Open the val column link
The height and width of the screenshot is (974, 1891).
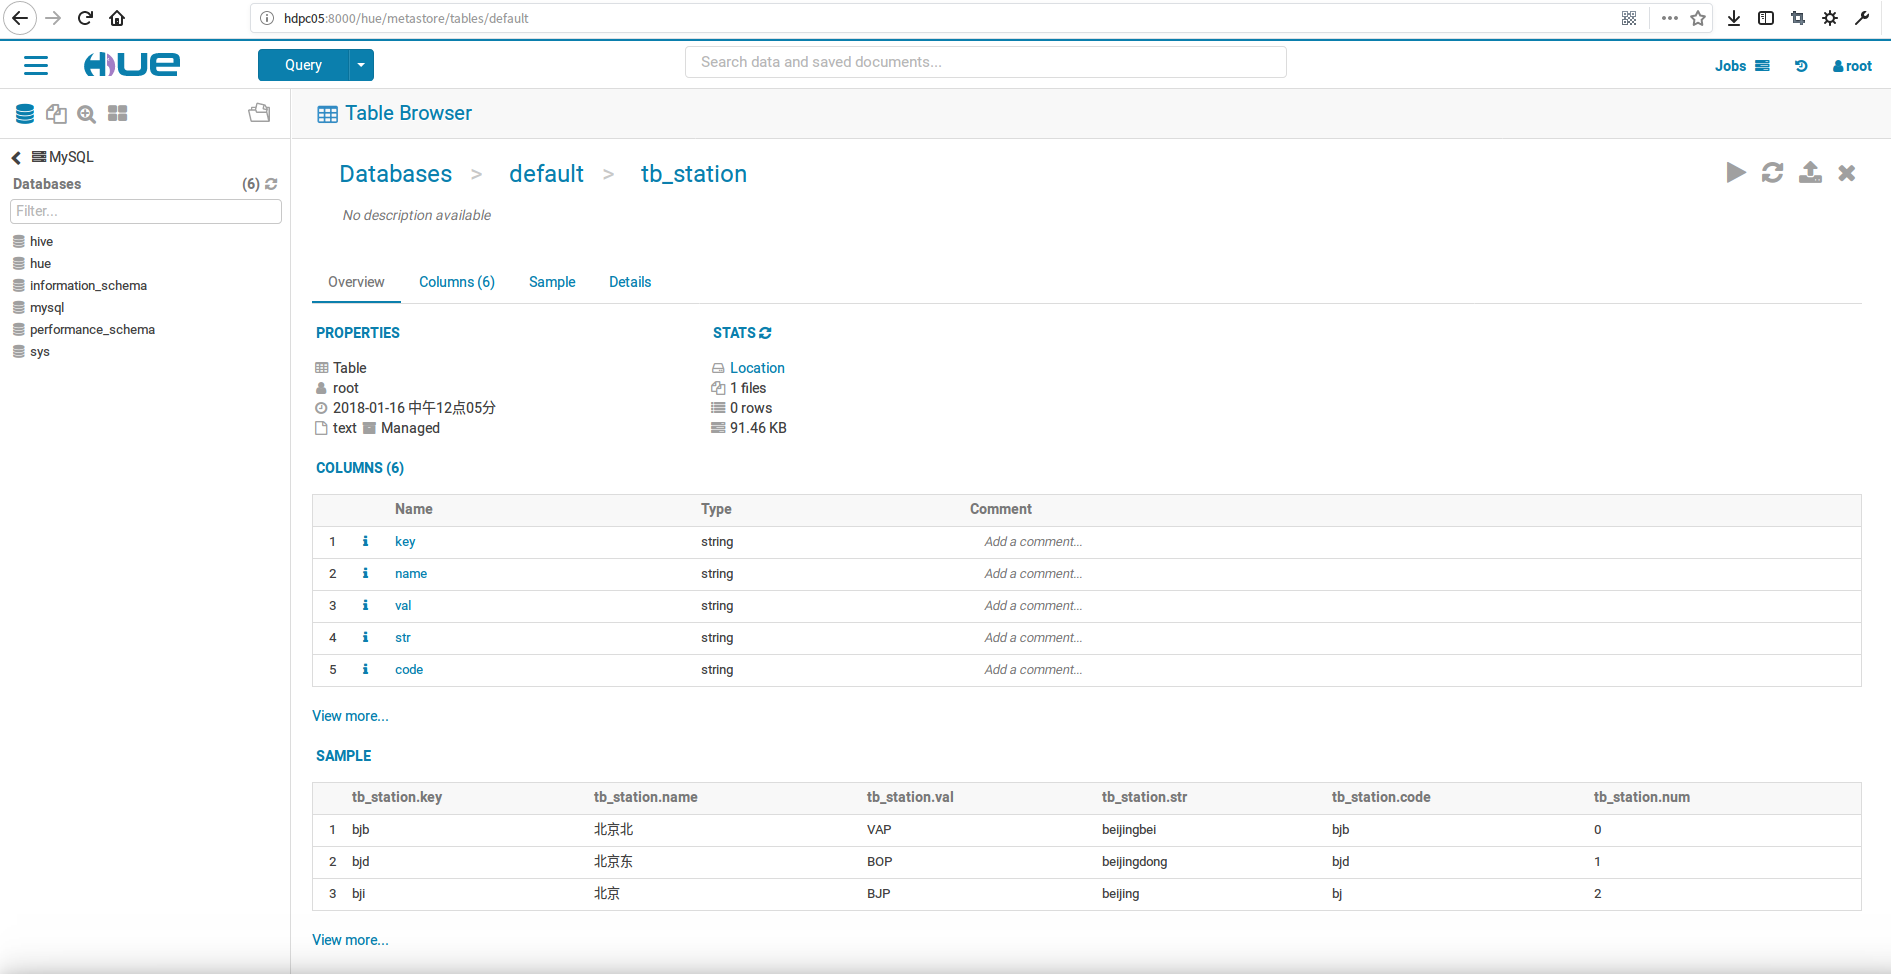point(403,605)
